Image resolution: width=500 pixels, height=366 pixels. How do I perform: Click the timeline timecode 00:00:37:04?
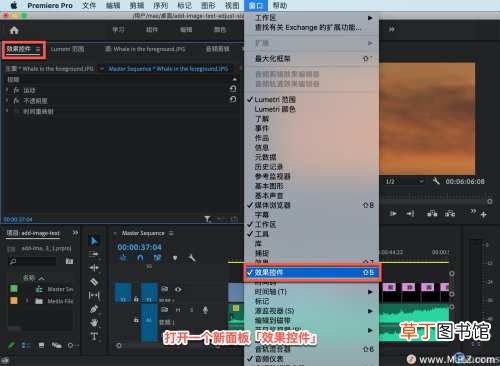139,247
